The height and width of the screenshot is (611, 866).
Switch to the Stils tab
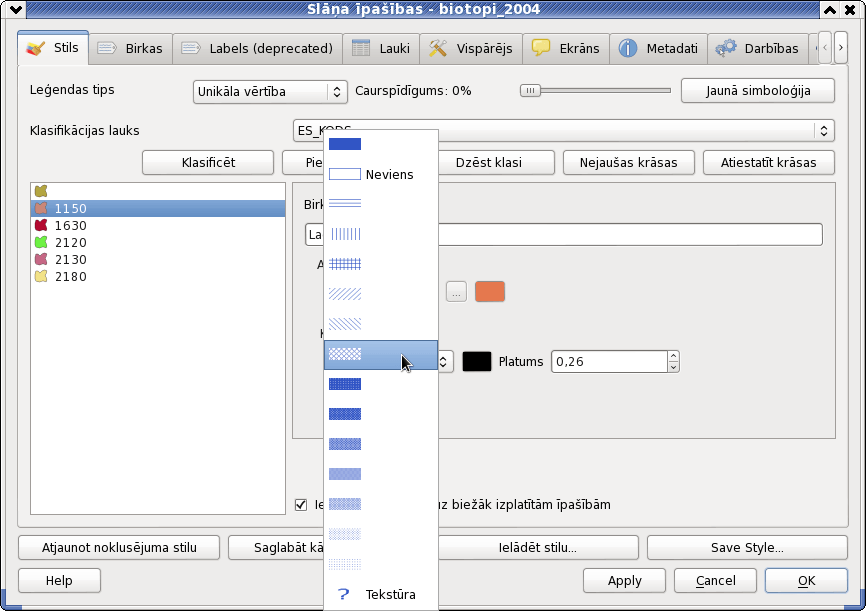tap(53, 48)
